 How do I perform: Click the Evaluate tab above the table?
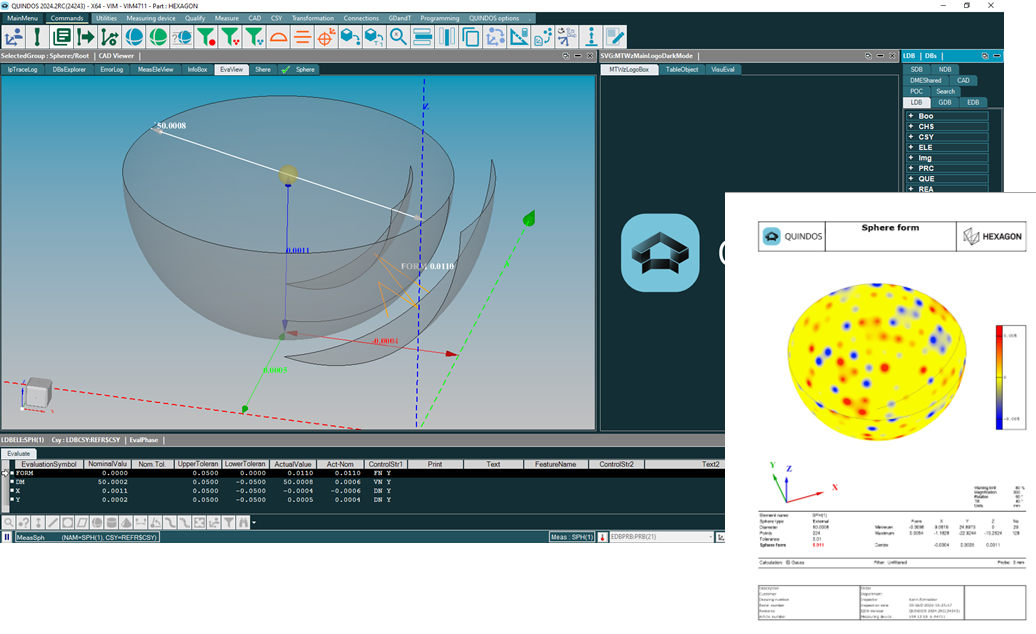pyautogui.click(x=18, y=454)
